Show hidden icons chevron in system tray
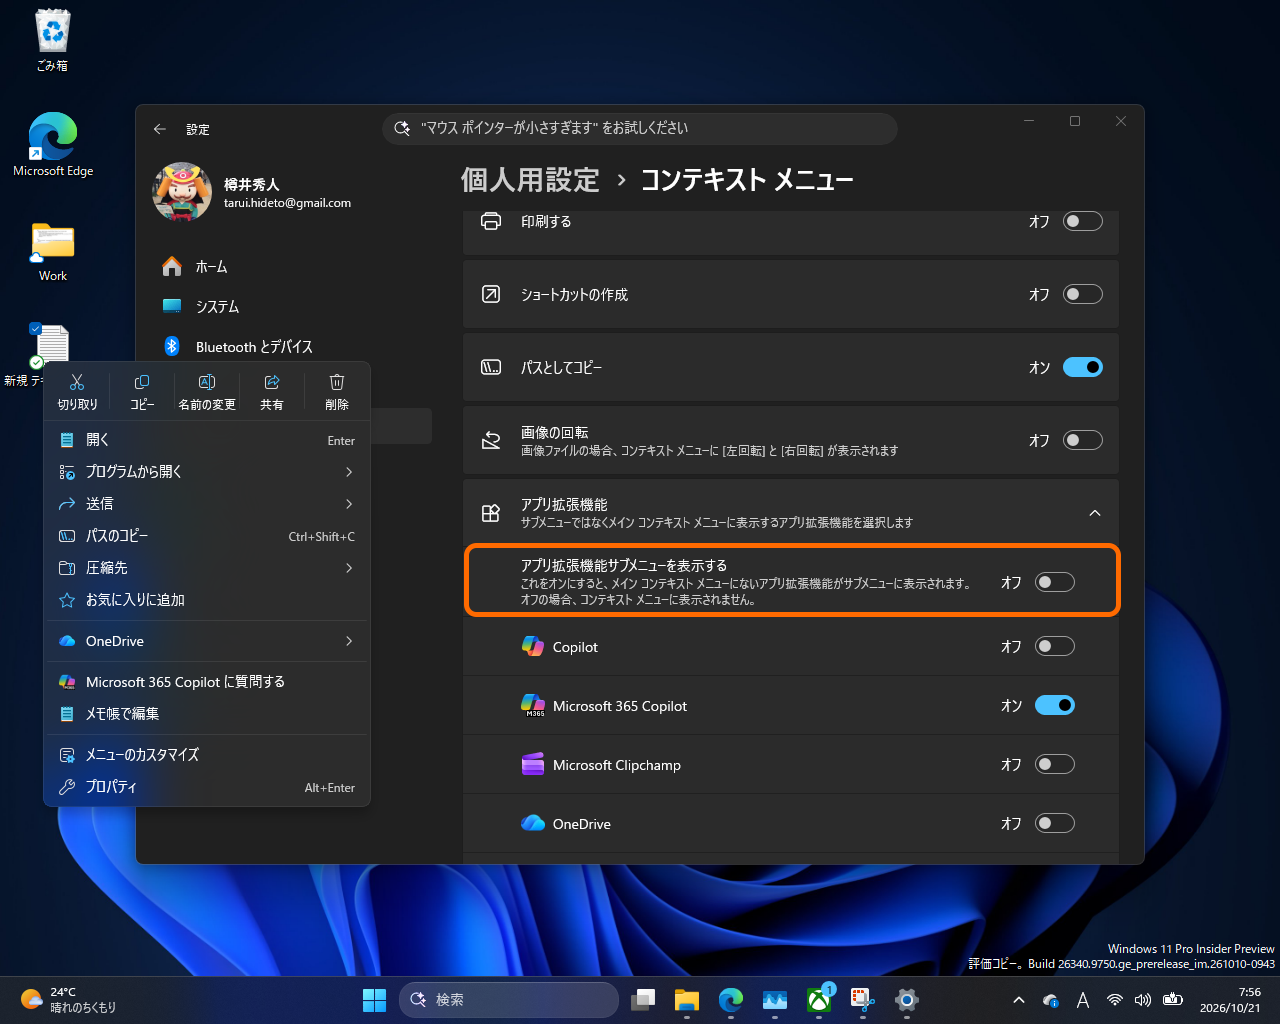The width and height of the screenshot is (1280, 1024). pyautogui.click(x=1018, y=1000)
